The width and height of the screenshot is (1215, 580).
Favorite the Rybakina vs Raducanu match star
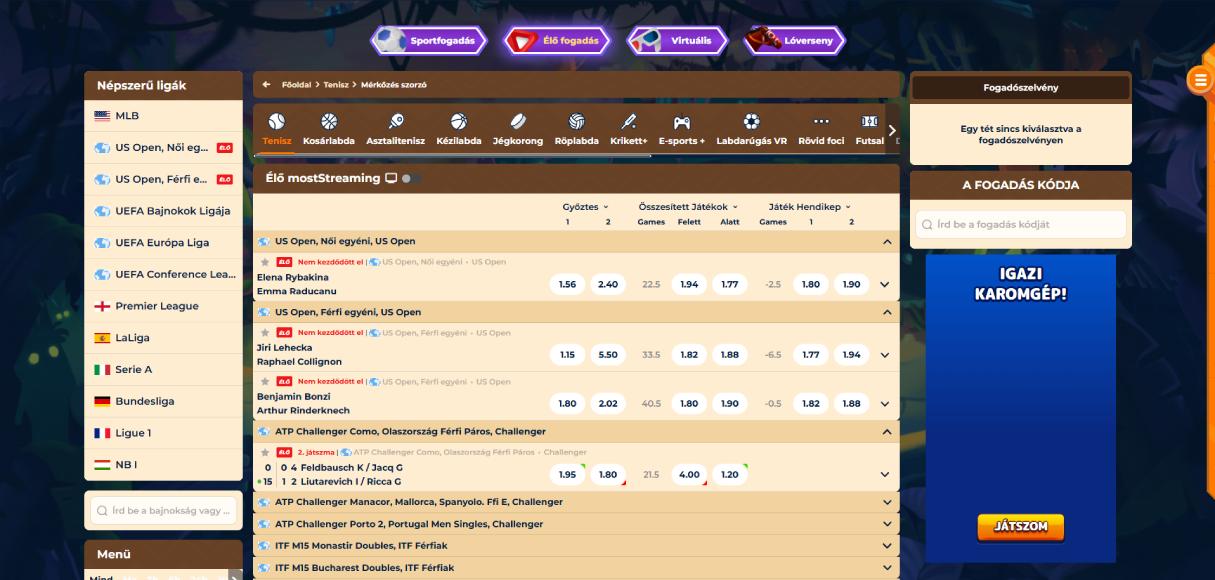(x=265, y=262)
